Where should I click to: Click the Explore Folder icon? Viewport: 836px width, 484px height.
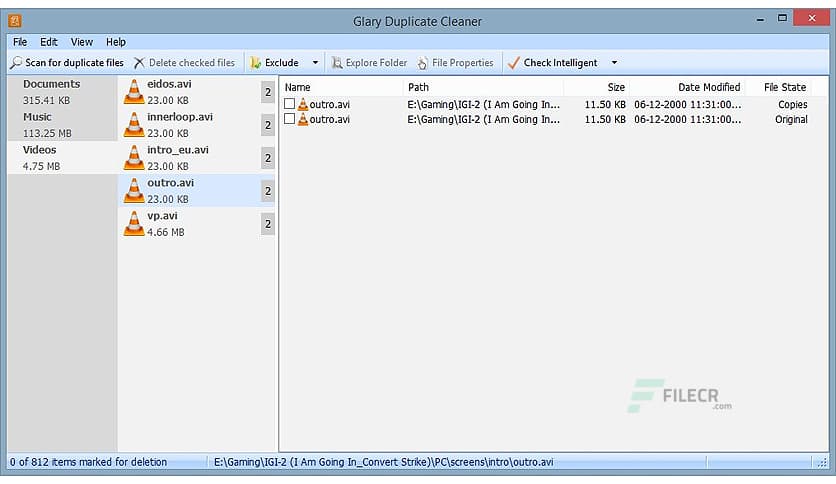[337, 63]
